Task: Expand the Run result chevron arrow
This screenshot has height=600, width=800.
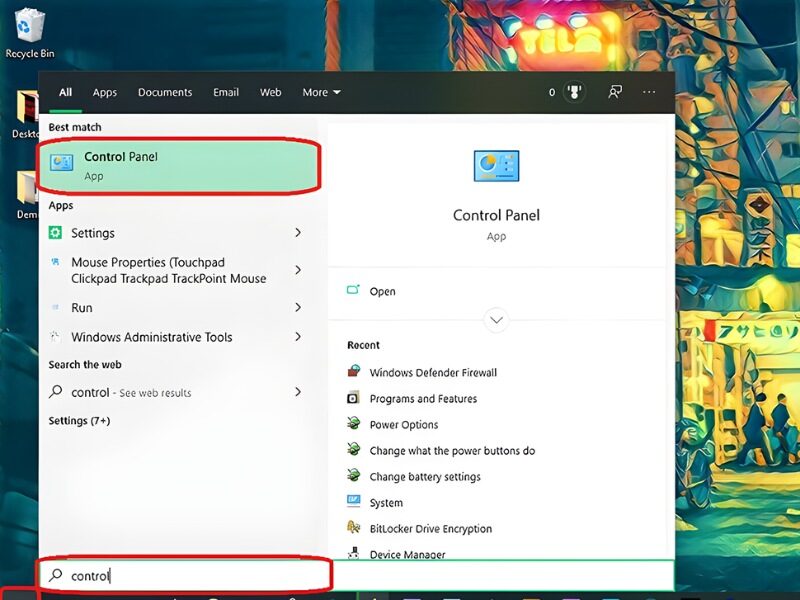Action: pos(298,308)
